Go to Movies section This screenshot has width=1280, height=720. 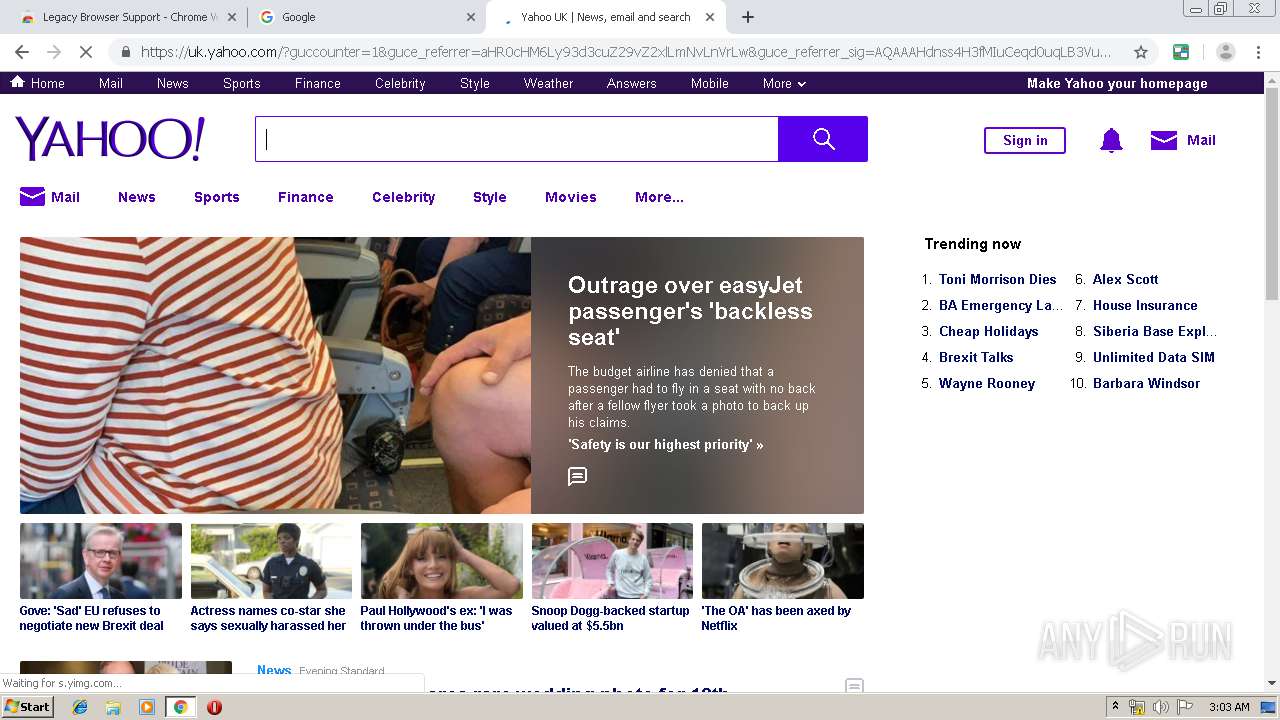click(571, 197)
